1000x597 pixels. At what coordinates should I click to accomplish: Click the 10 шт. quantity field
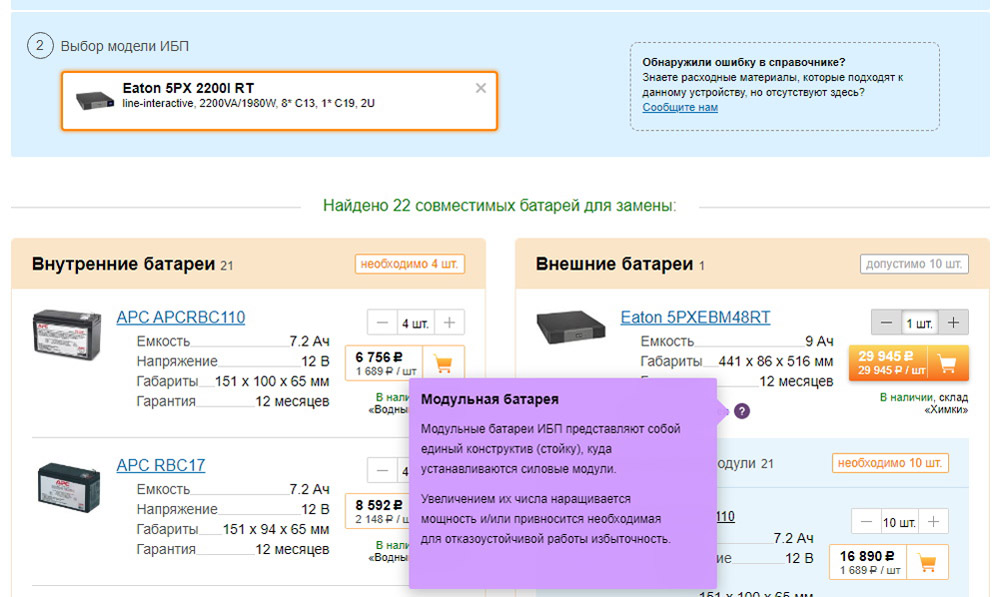click(x=900, y=522)
